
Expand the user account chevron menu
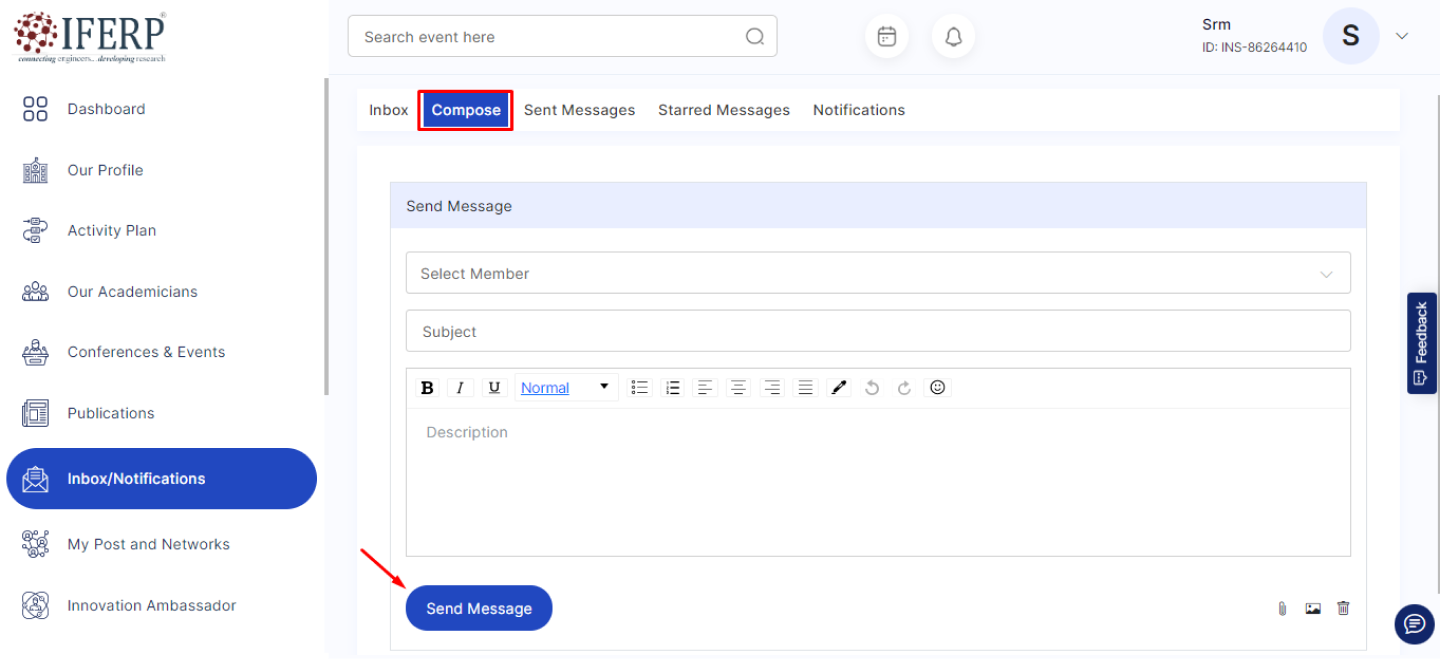point(1402,36)
